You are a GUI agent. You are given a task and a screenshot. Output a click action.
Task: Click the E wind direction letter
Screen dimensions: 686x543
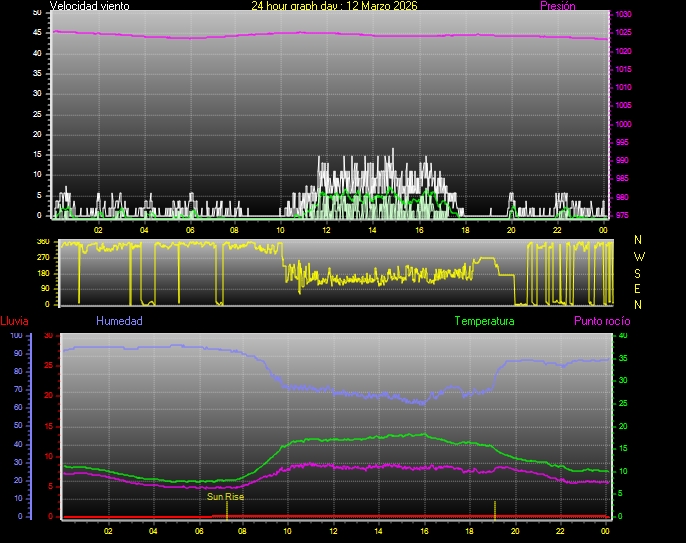638,288
